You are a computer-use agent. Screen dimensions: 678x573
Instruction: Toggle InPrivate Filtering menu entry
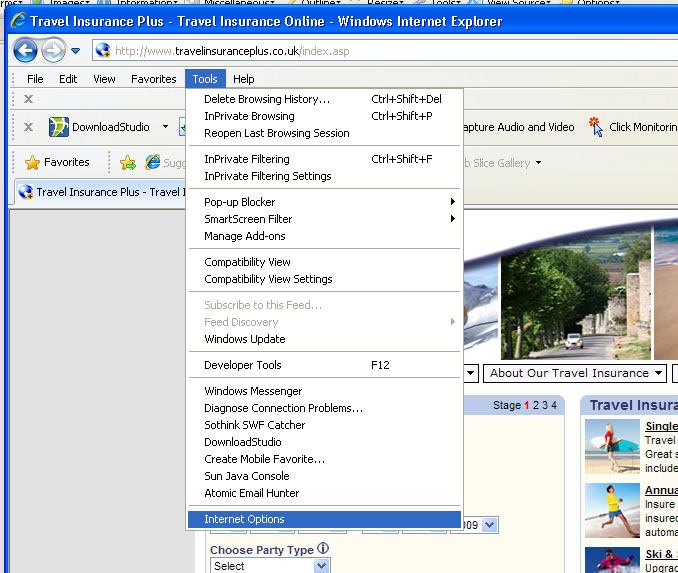[324, 159]
